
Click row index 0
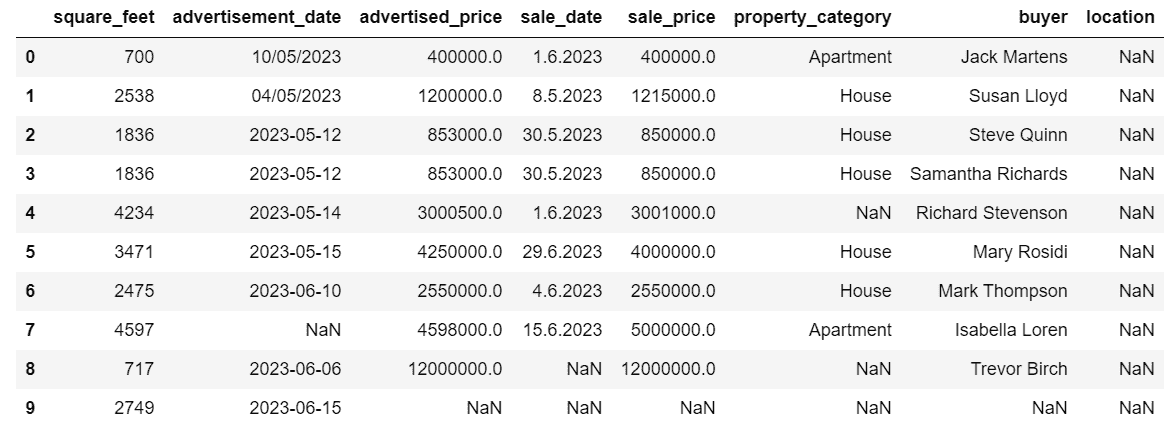point(29,57)
